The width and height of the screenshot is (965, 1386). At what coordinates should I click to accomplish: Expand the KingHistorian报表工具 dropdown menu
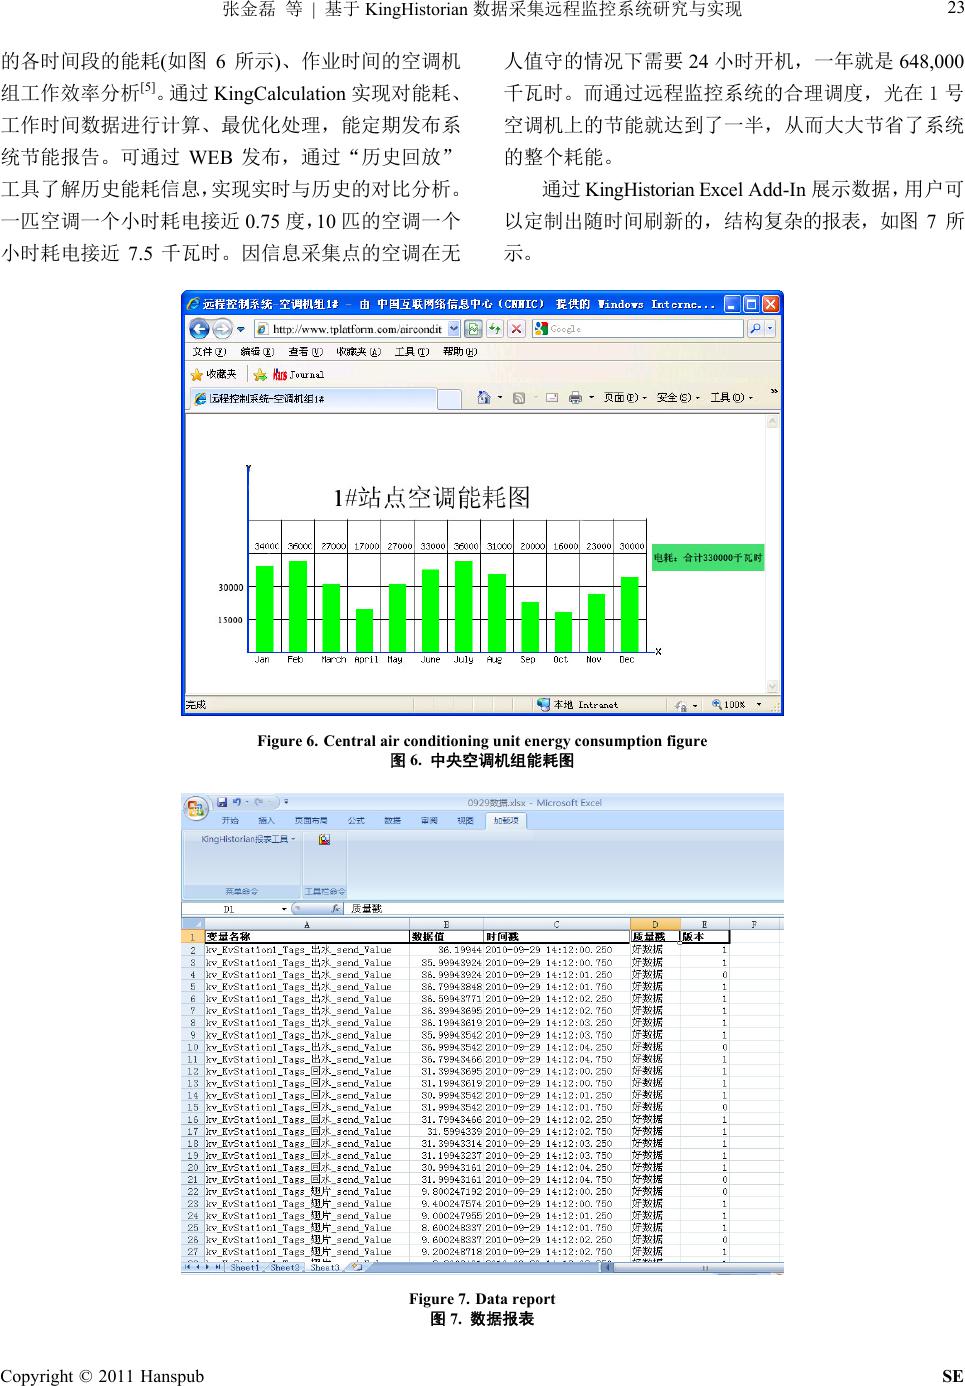point(248,839)
